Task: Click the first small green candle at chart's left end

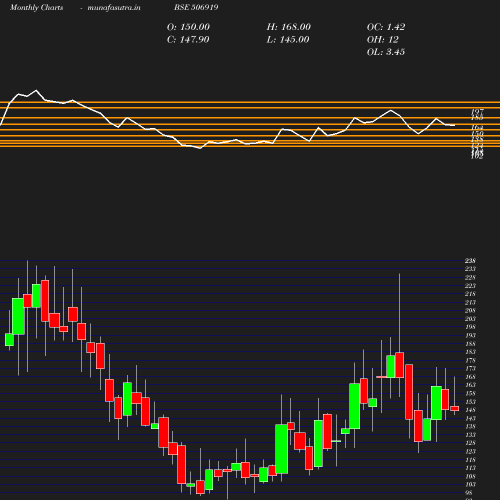Action: (9, 340)
